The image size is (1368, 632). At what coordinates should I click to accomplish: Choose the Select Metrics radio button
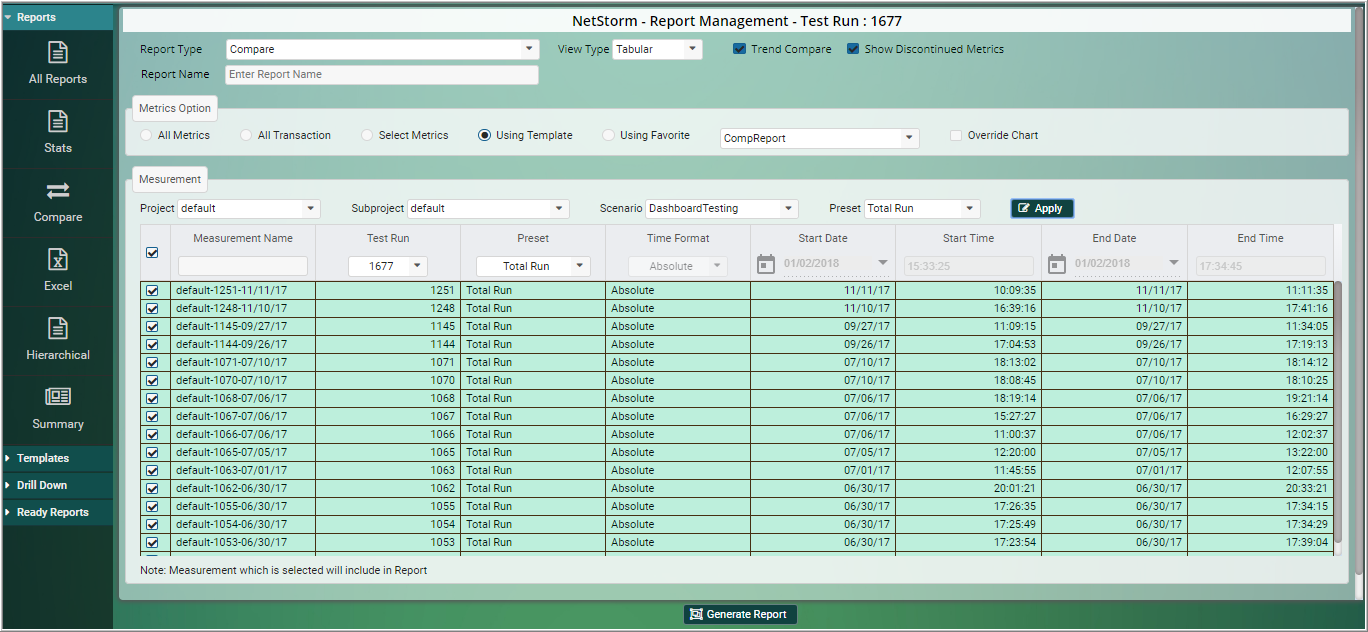[x=367, y=135]
